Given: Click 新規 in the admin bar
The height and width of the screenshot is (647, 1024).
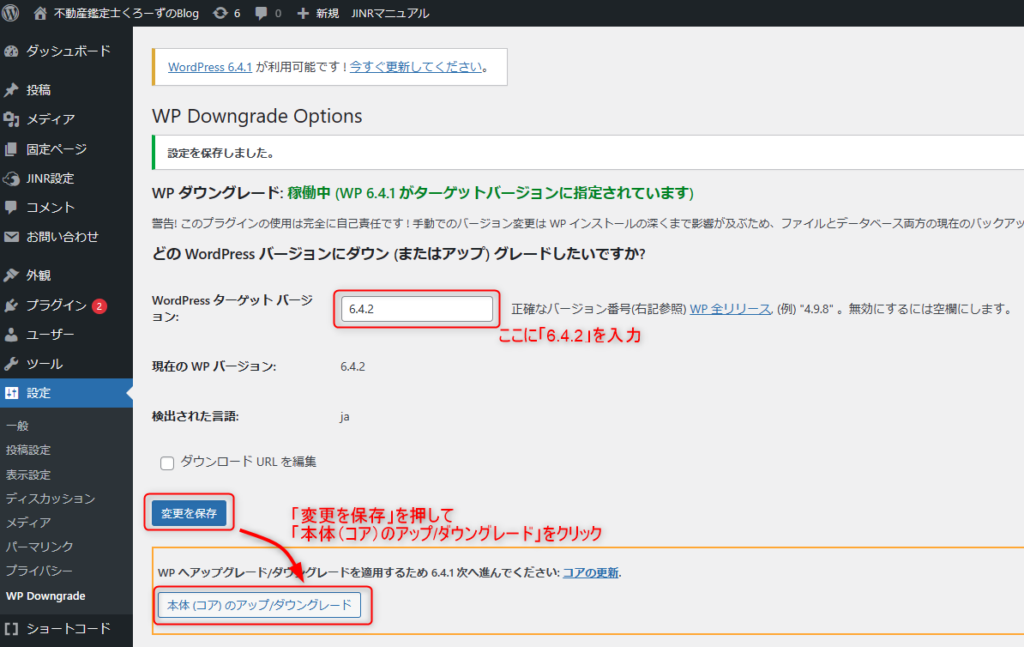Looking at the screenshot, I should (x=328, y=13).
